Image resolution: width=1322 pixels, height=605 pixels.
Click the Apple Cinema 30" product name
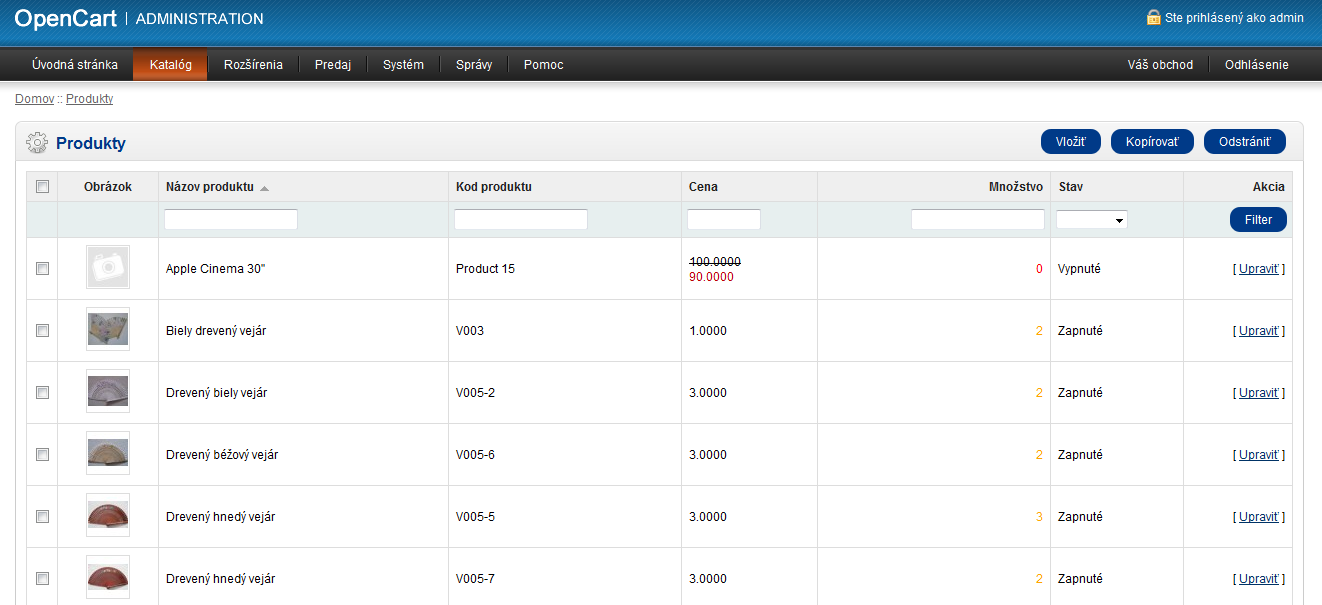click(216, 269)
